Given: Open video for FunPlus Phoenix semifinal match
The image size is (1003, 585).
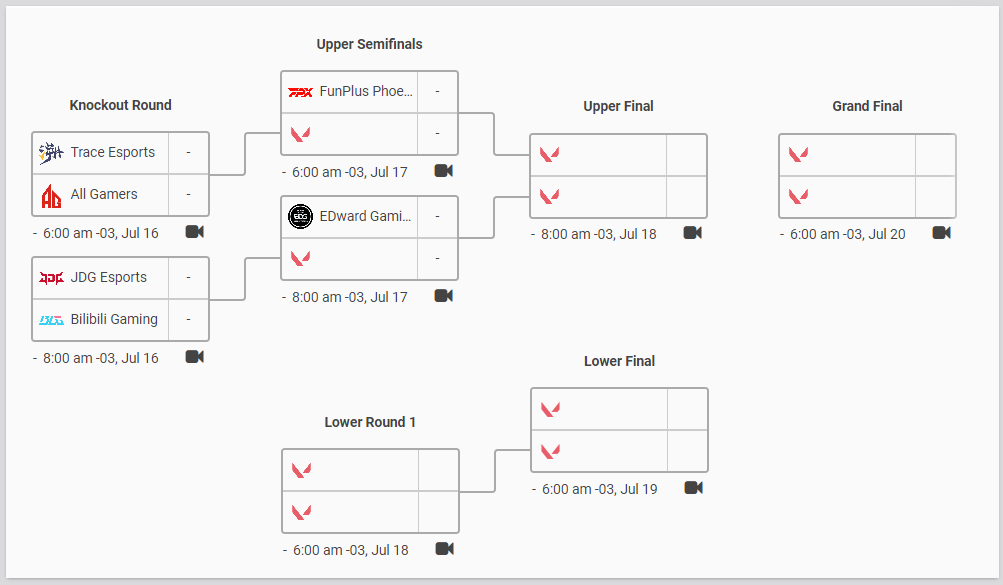Looking at the screenshot, I should tap(443, 171).
